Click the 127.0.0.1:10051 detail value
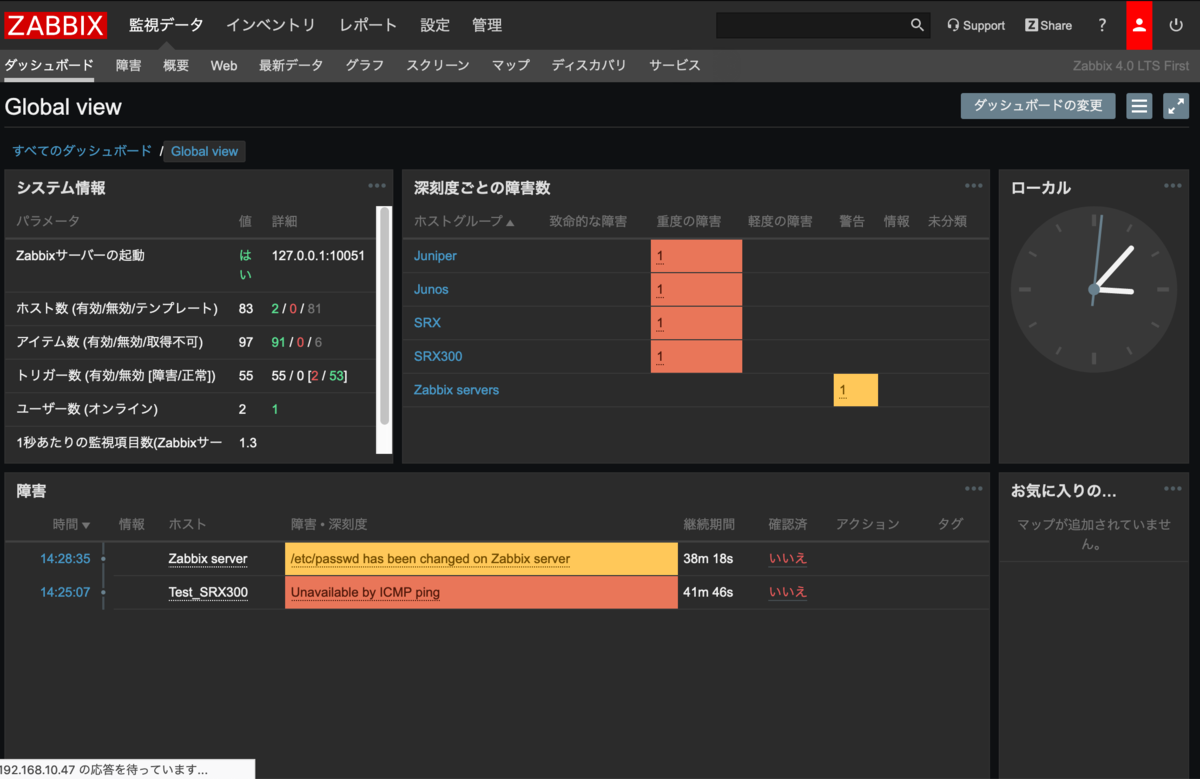This screenshot has height=779, width=1200. (318, 256)
